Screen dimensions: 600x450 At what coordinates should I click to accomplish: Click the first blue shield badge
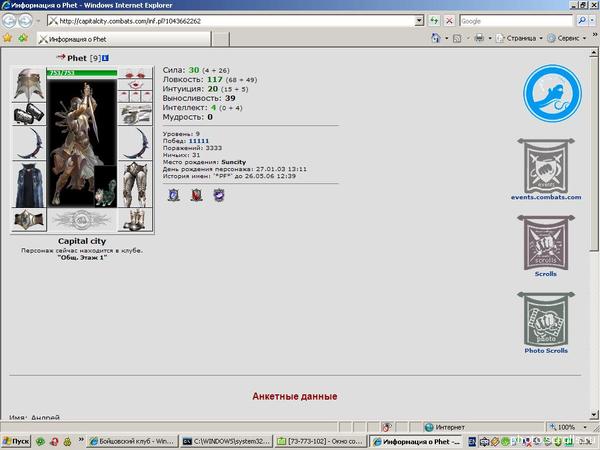pos(174,195)
